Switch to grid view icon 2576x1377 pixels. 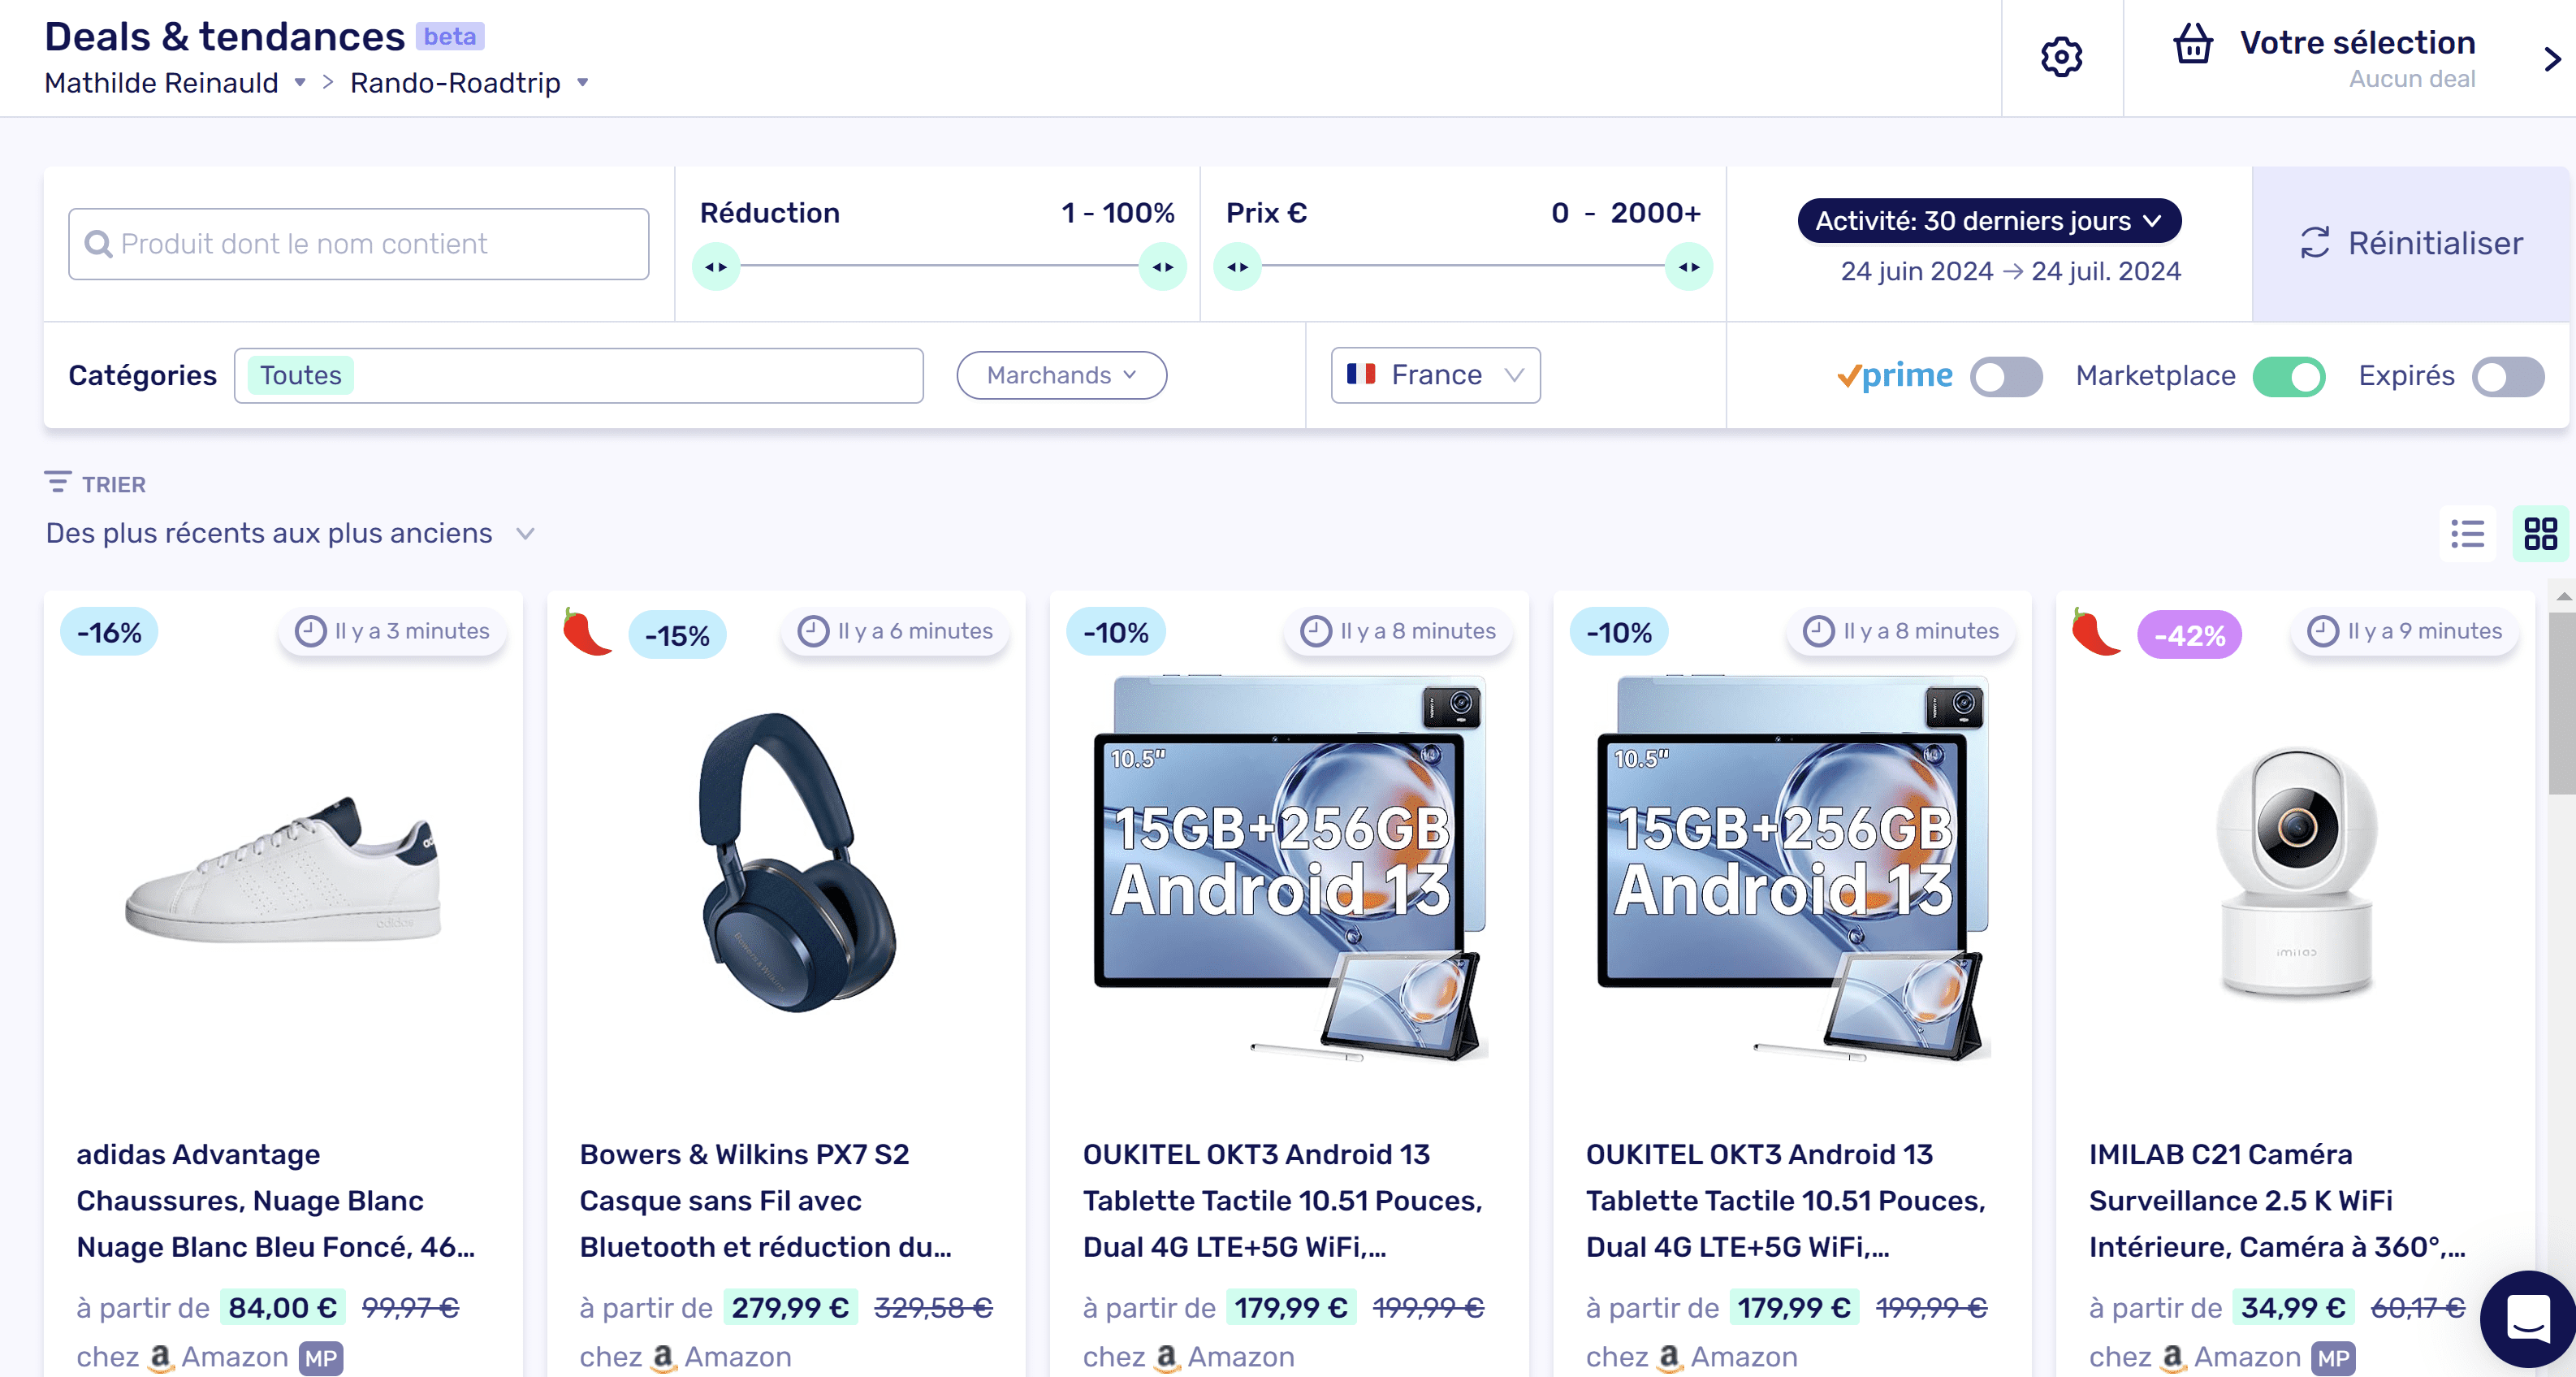tap(2540, 533)
